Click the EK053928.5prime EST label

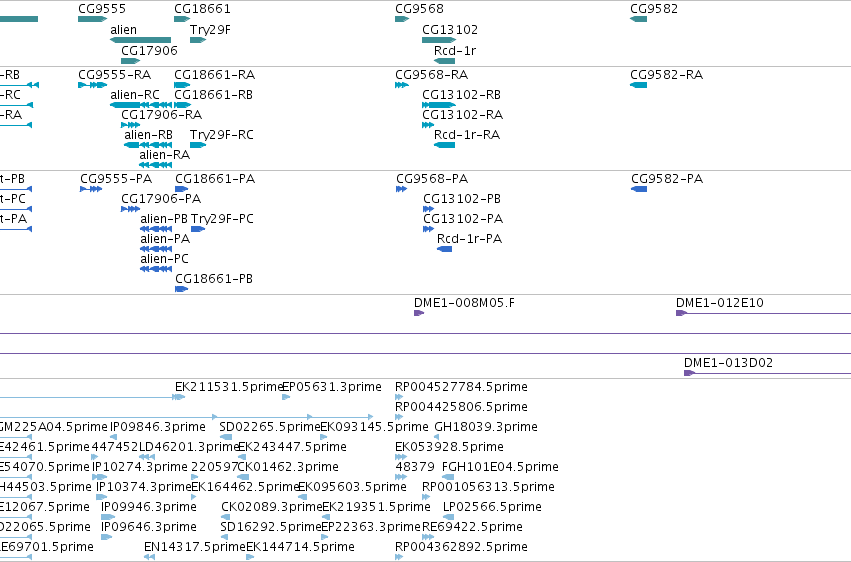449,447
